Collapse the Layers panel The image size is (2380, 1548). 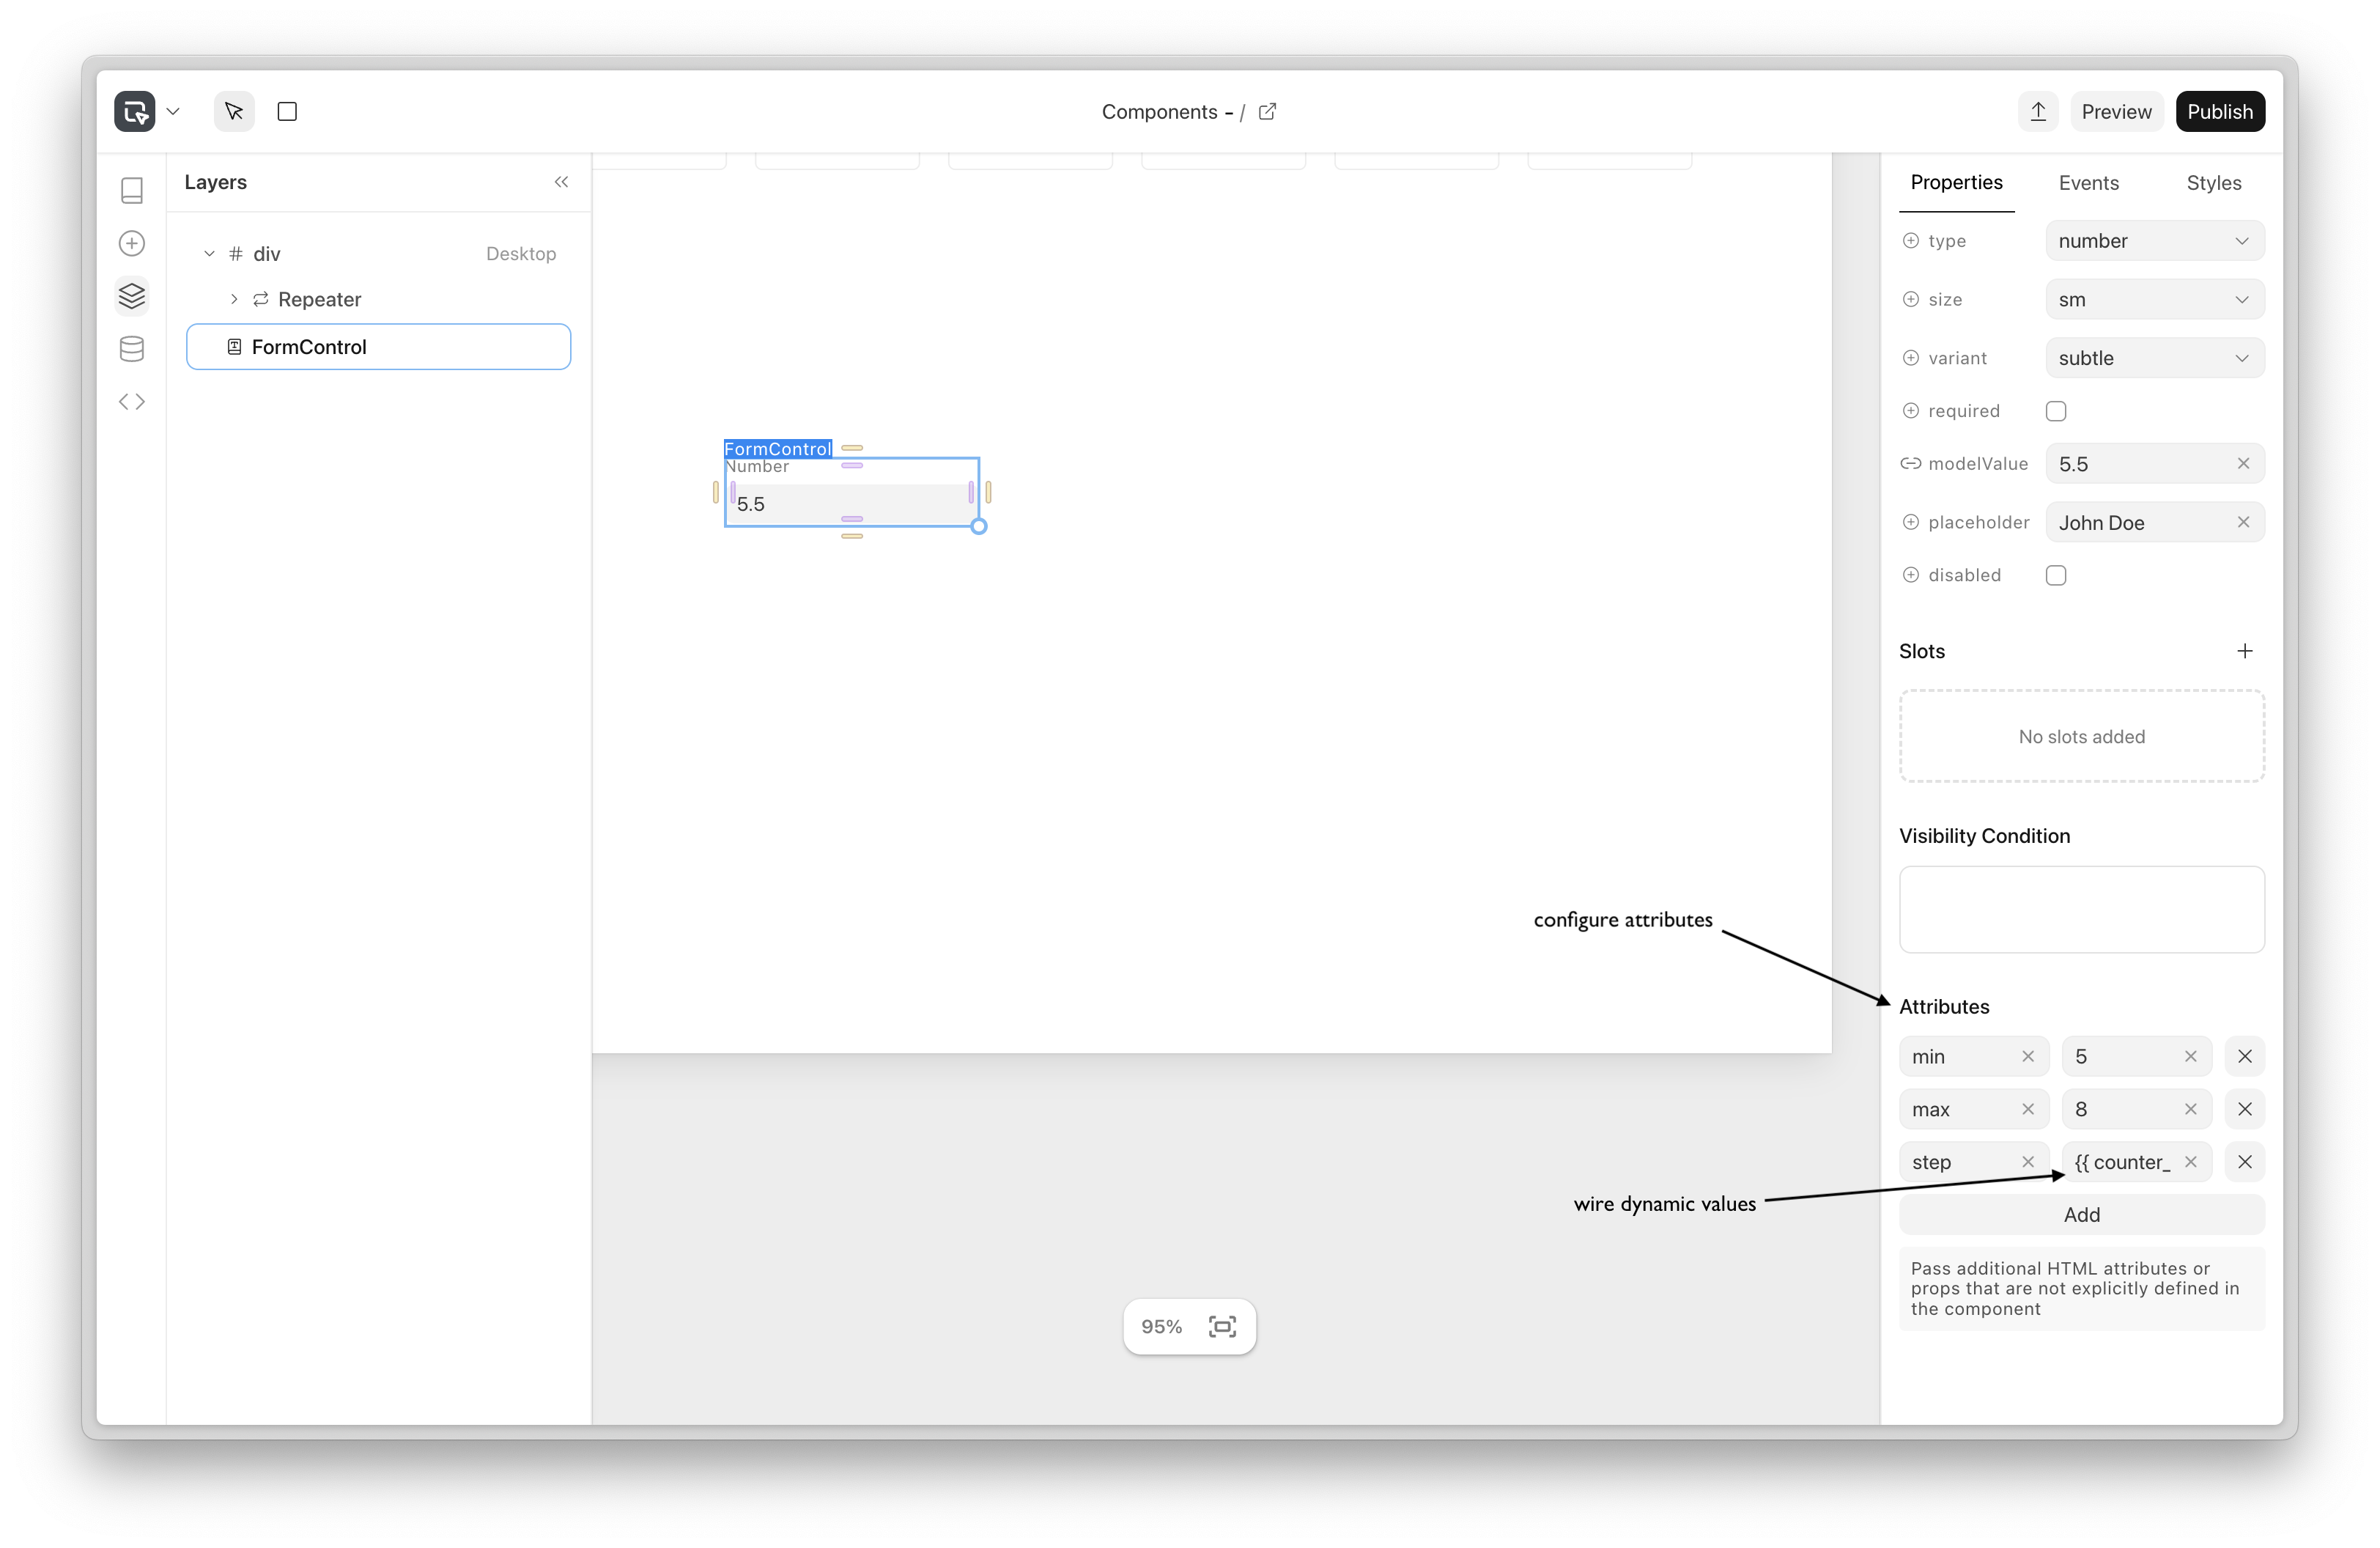(561, 182)
